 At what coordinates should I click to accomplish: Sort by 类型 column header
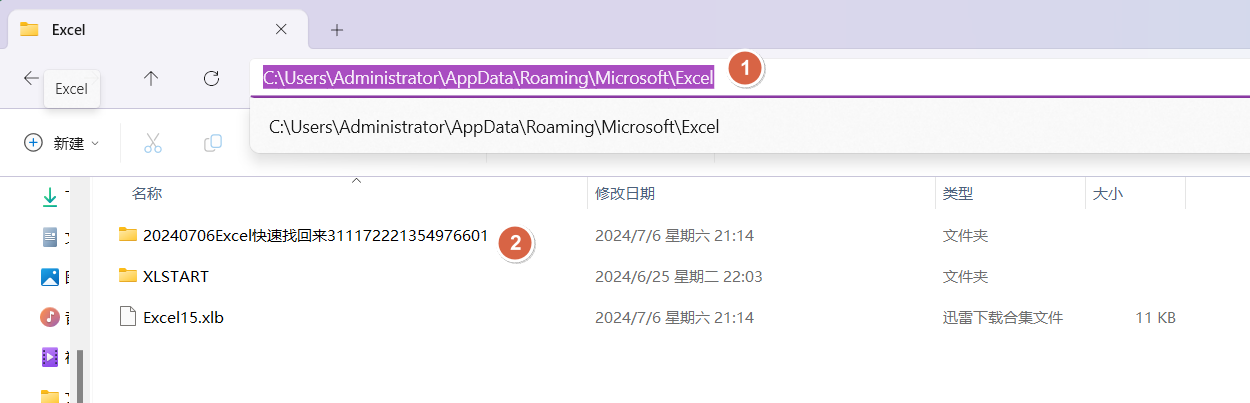pyautogui.click(x=958, y=193)
